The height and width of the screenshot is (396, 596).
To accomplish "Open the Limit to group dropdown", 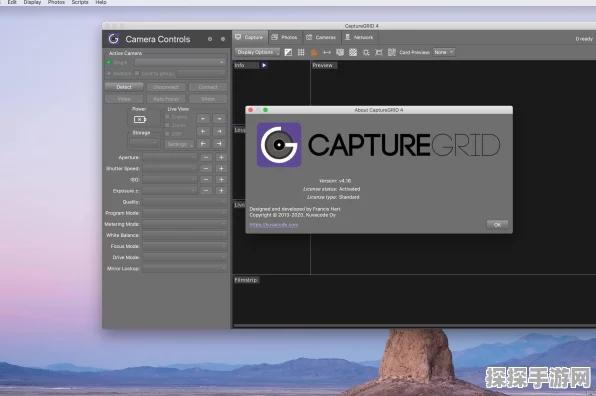I will point(202,73).
